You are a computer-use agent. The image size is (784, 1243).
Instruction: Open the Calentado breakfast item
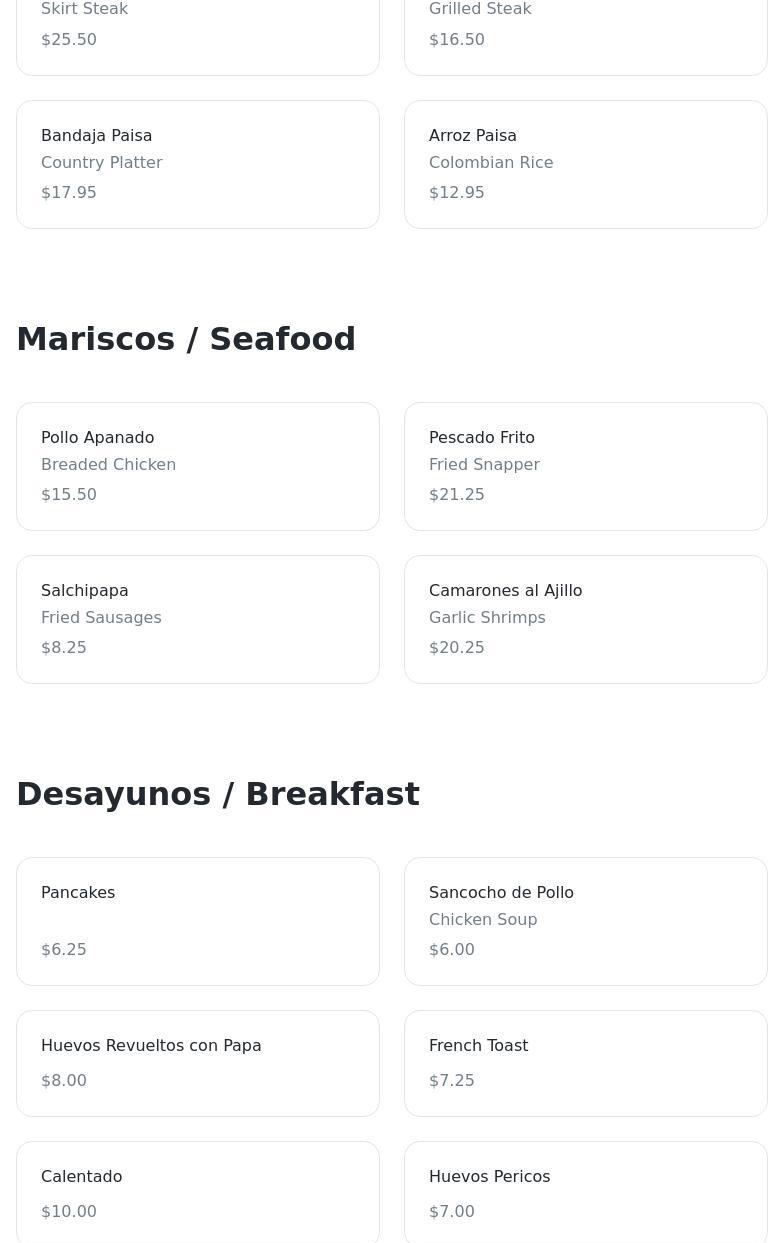pos(197,1192)
